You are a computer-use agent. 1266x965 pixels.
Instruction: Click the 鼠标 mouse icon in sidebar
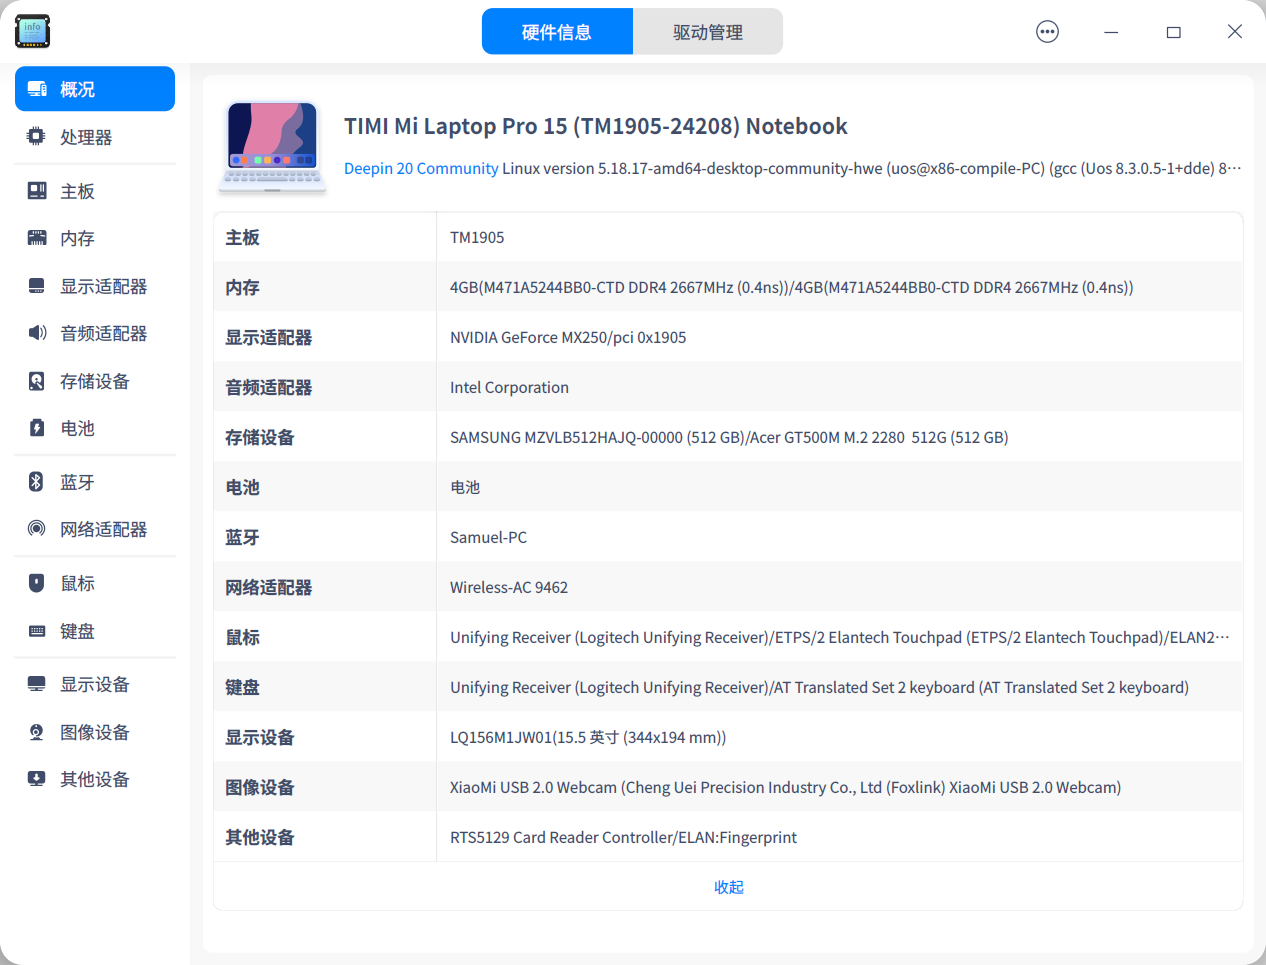pyautogui.click(x=37, y=582)
